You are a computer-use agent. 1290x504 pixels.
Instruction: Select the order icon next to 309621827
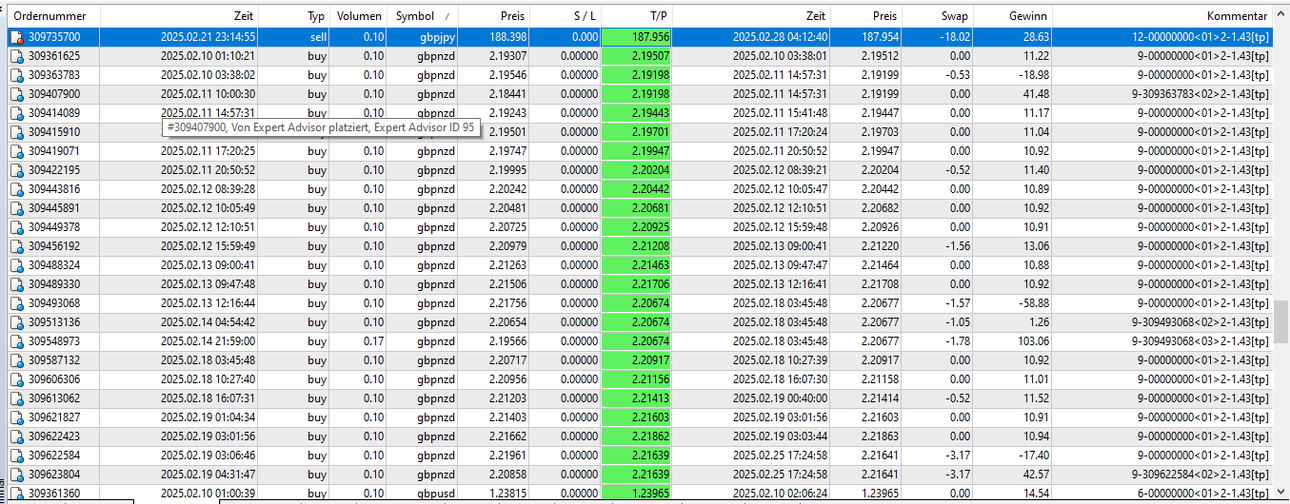point(17,417)
